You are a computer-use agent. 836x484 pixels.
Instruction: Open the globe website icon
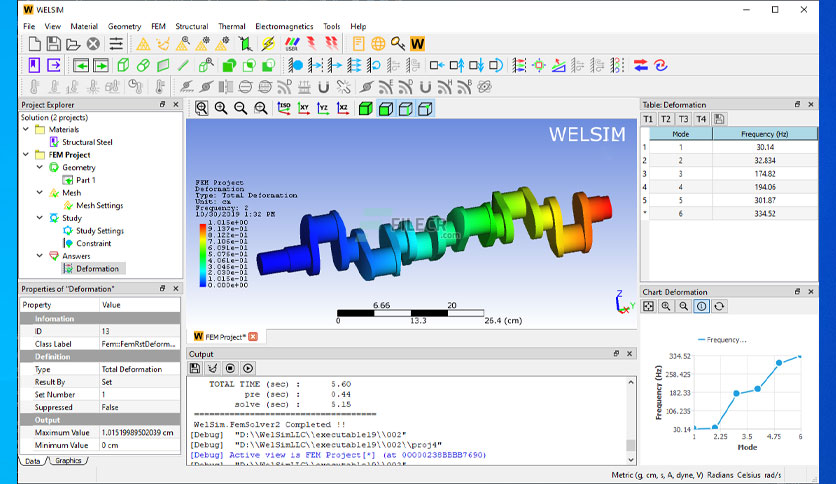coord(378,44)
